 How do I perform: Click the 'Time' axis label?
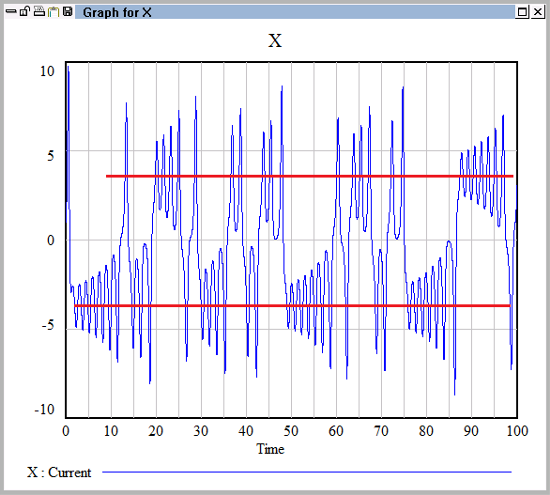coord(270,449)
